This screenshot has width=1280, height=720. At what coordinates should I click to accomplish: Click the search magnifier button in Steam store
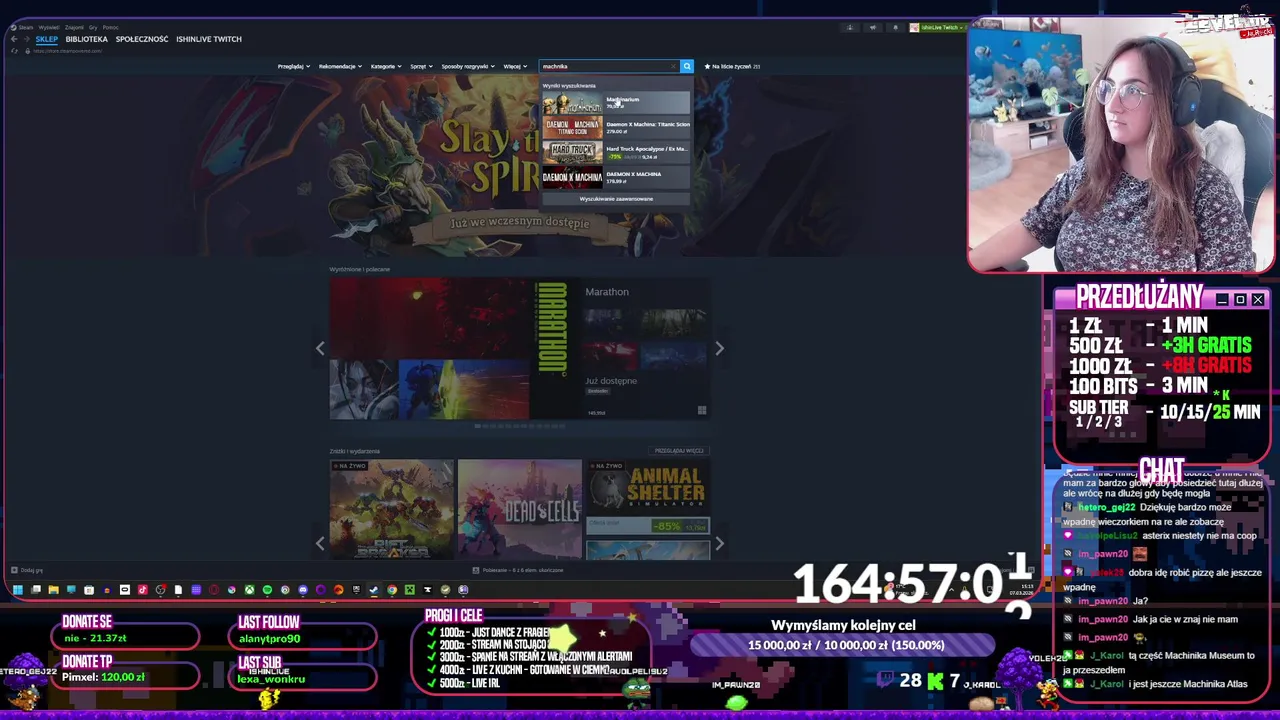(686, 66)
